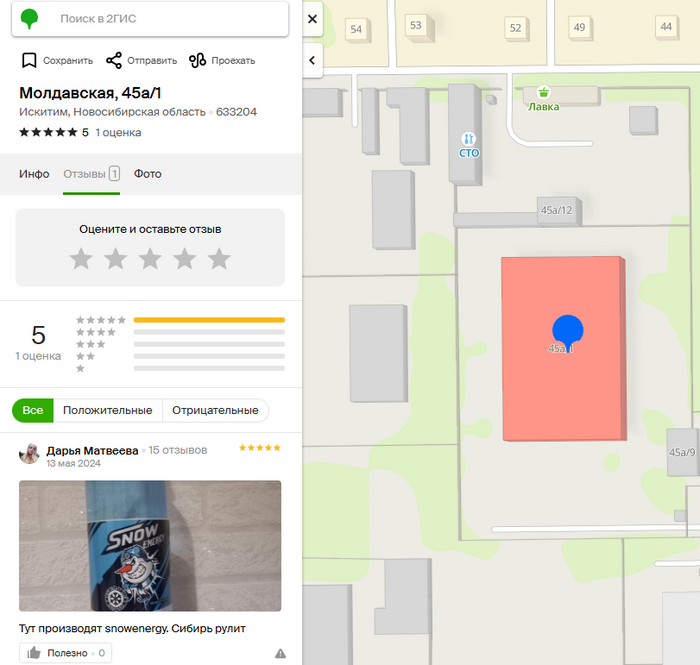Click the Сохранить bookmark icon
Viewport: 700px width, 665px height.
(29, 60)
